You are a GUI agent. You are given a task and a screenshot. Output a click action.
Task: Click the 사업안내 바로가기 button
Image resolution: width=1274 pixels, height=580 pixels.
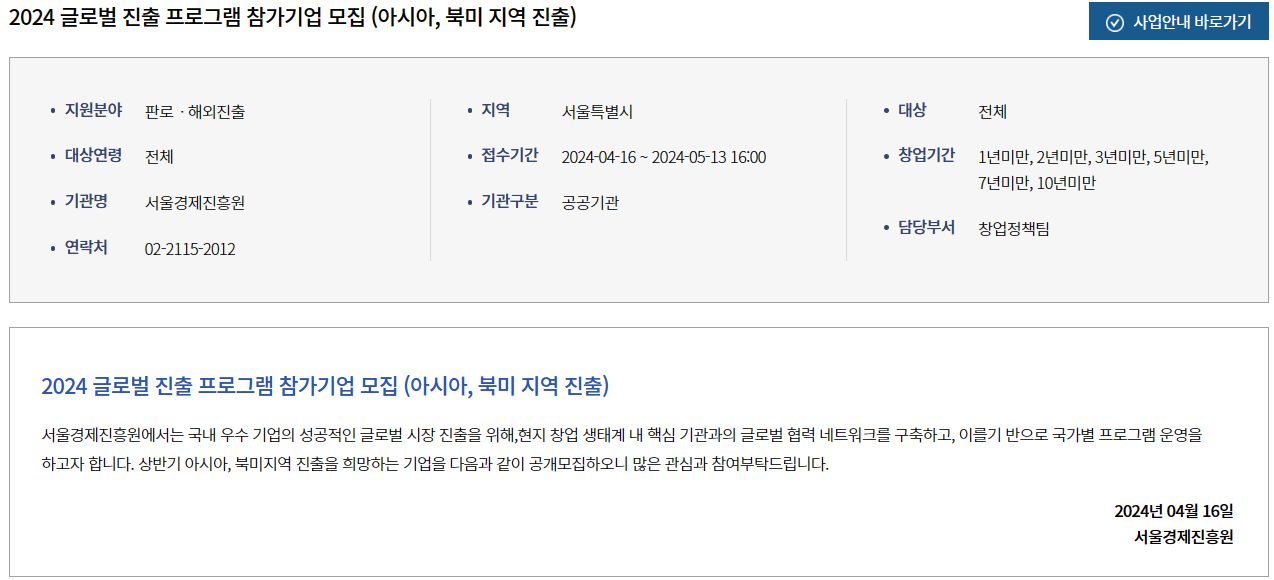1178,22
